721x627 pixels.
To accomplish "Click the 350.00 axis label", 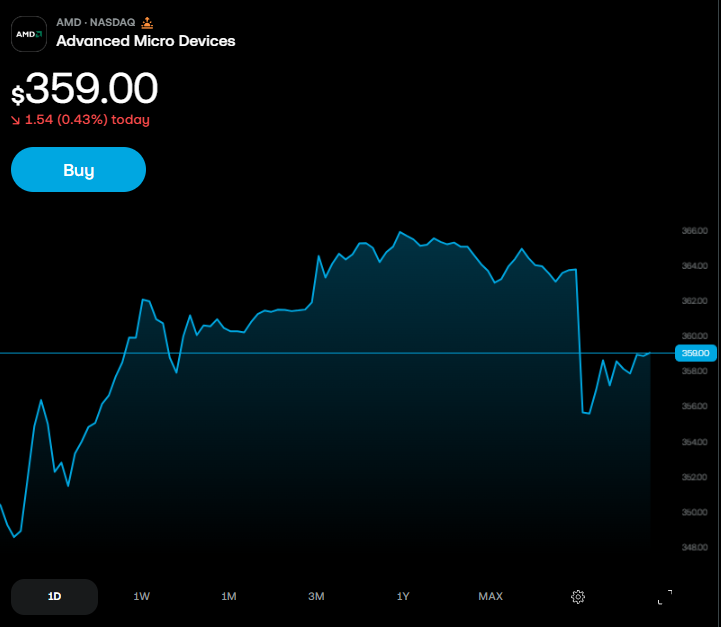I will 695,512.
